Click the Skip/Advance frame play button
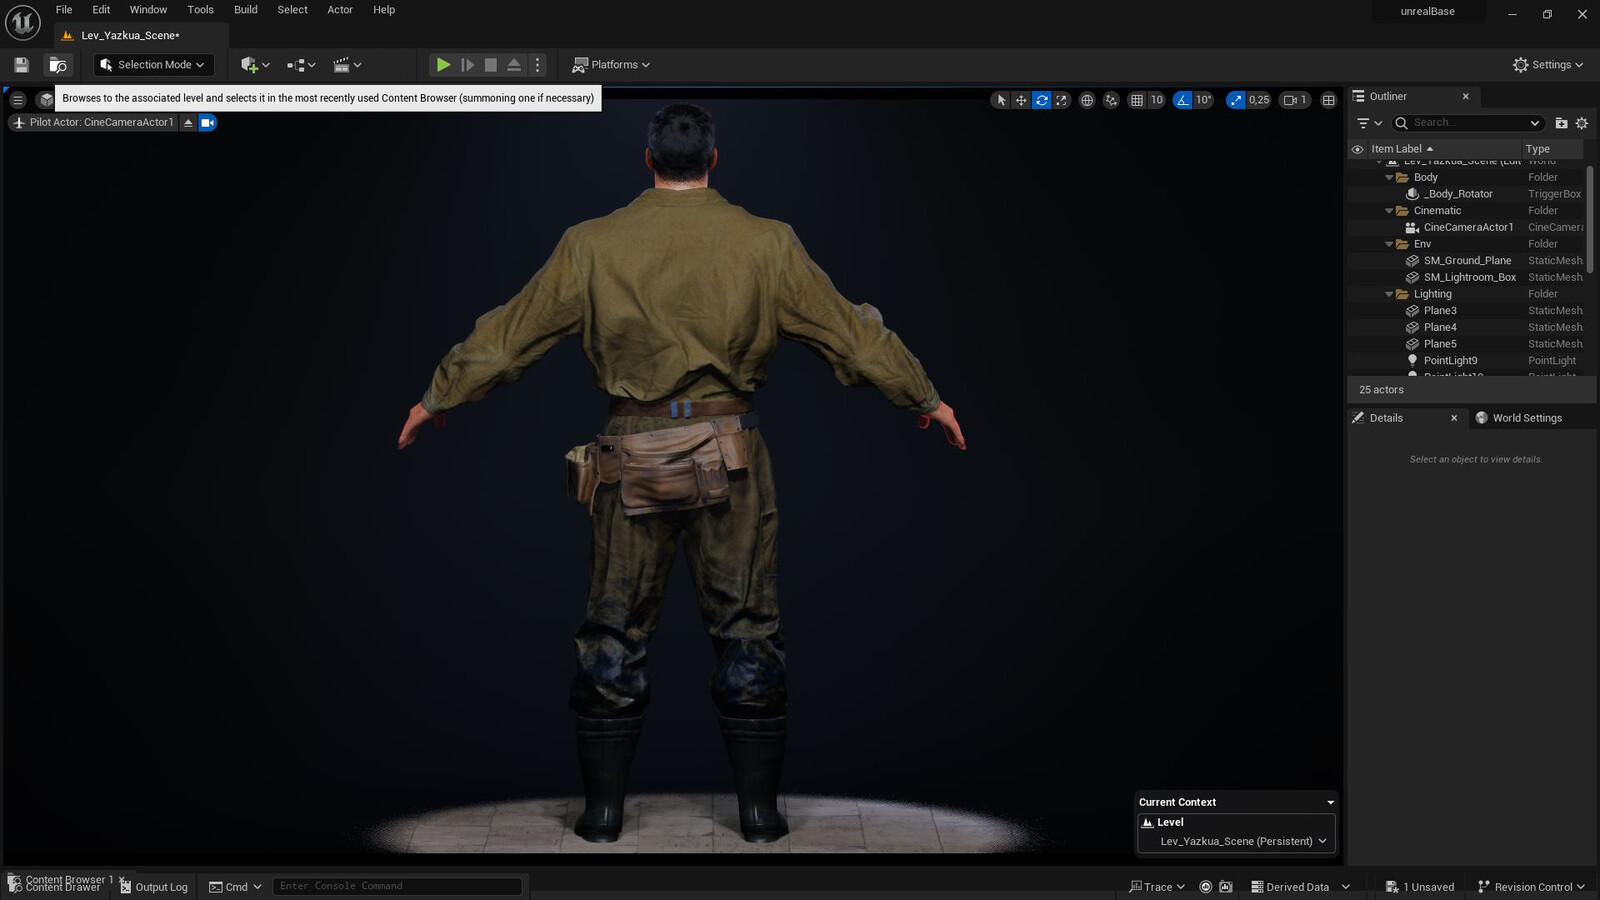The image size is (1600, 900). (x=467, y=65)
